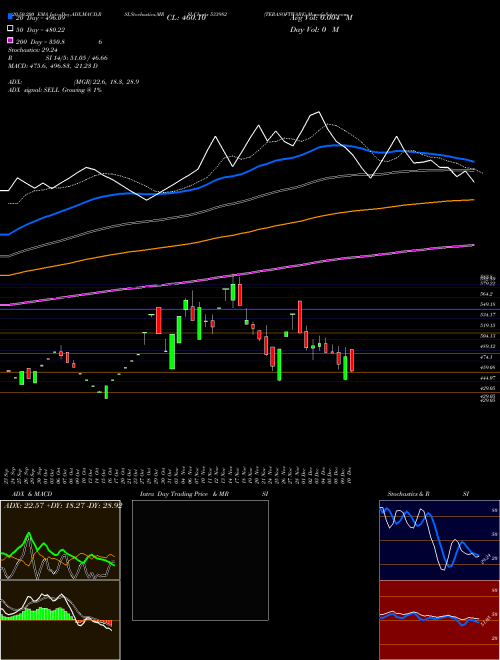Viewport: 500px width, 660px height.
Task: Click the Day Vol: 0 M label
Action: (314, 30)
